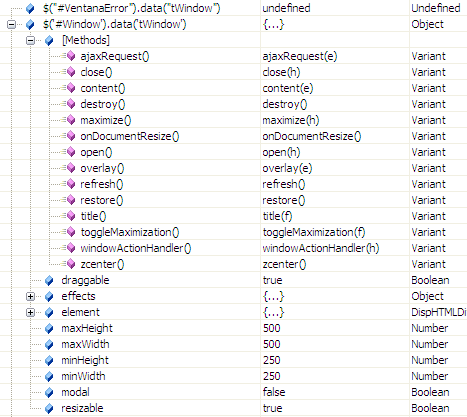
Task: Click the method icon beside destroy()
Action: point(71,104)
